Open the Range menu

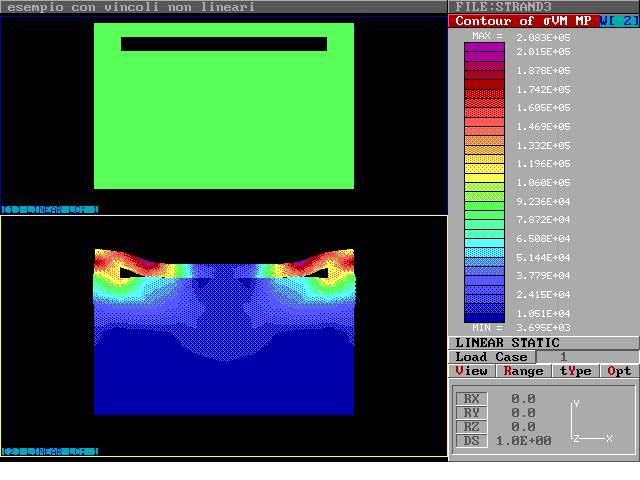[523, 371]
